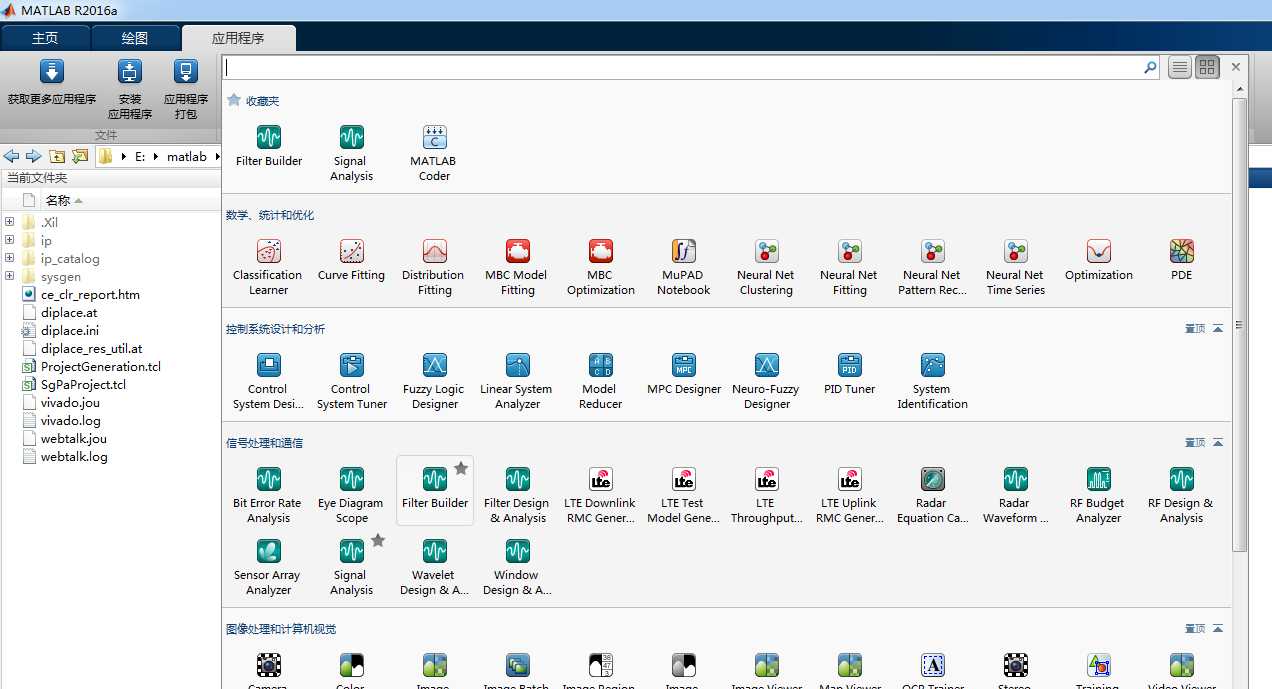Open Classification Learner app
The height and width of the screenshot is (689, 1272).
click(268, 267)
